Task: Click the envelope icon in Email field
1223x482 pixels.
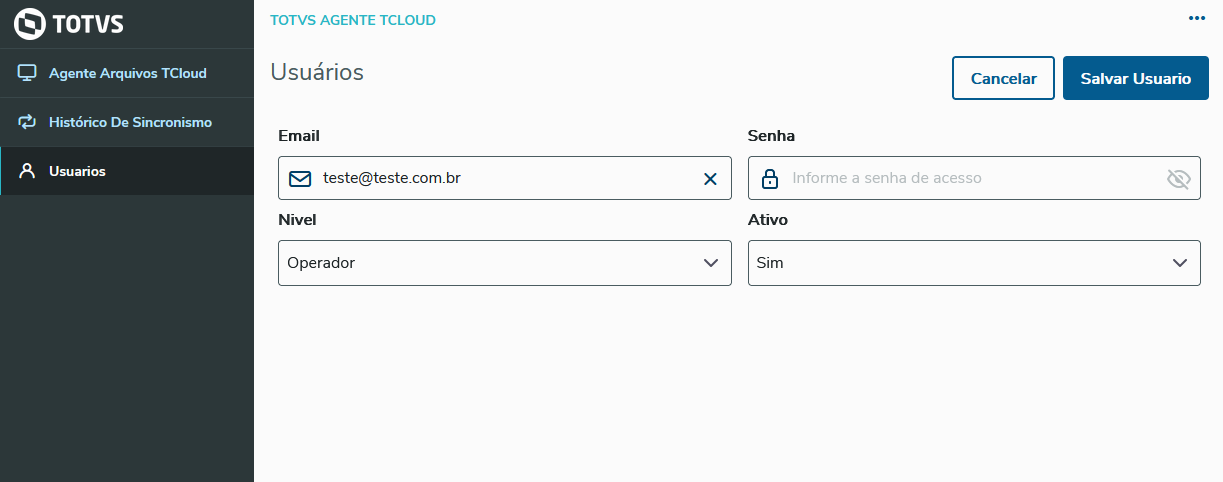Action: coord(300,179)
